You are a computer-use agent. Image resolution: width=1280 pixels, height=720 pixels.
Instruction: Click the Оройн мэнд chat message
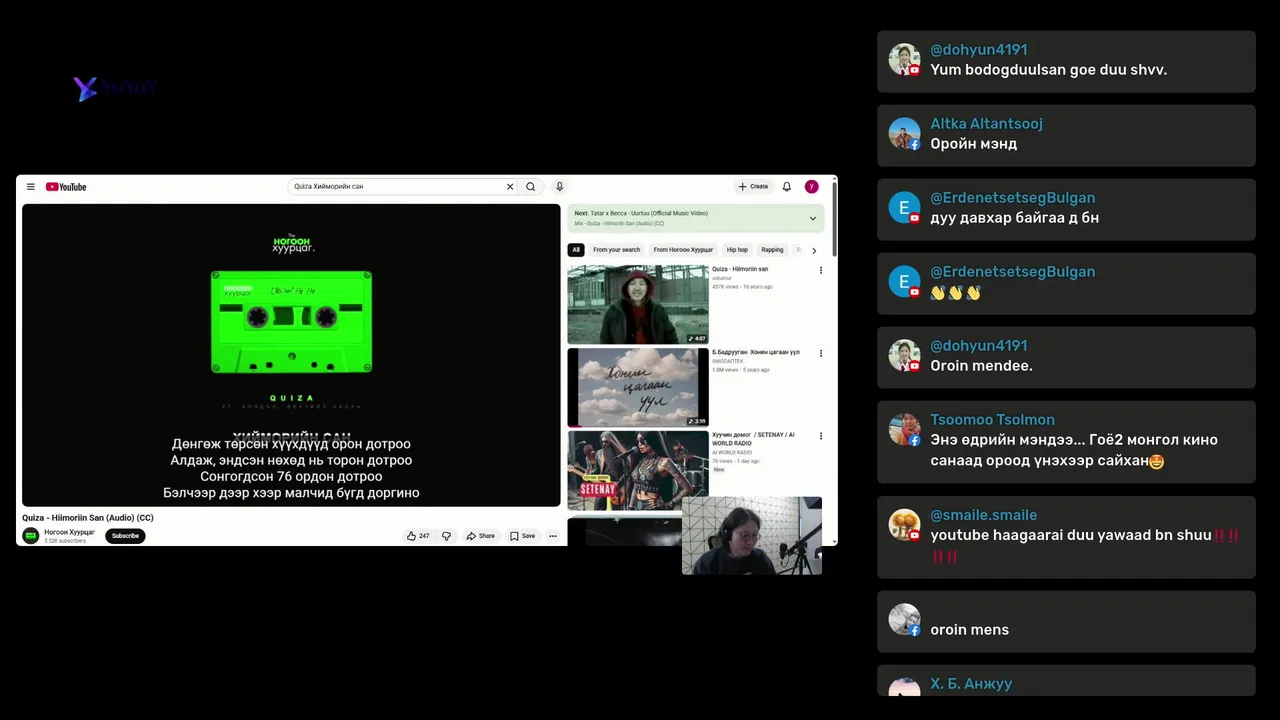click(x=974, y=144)
